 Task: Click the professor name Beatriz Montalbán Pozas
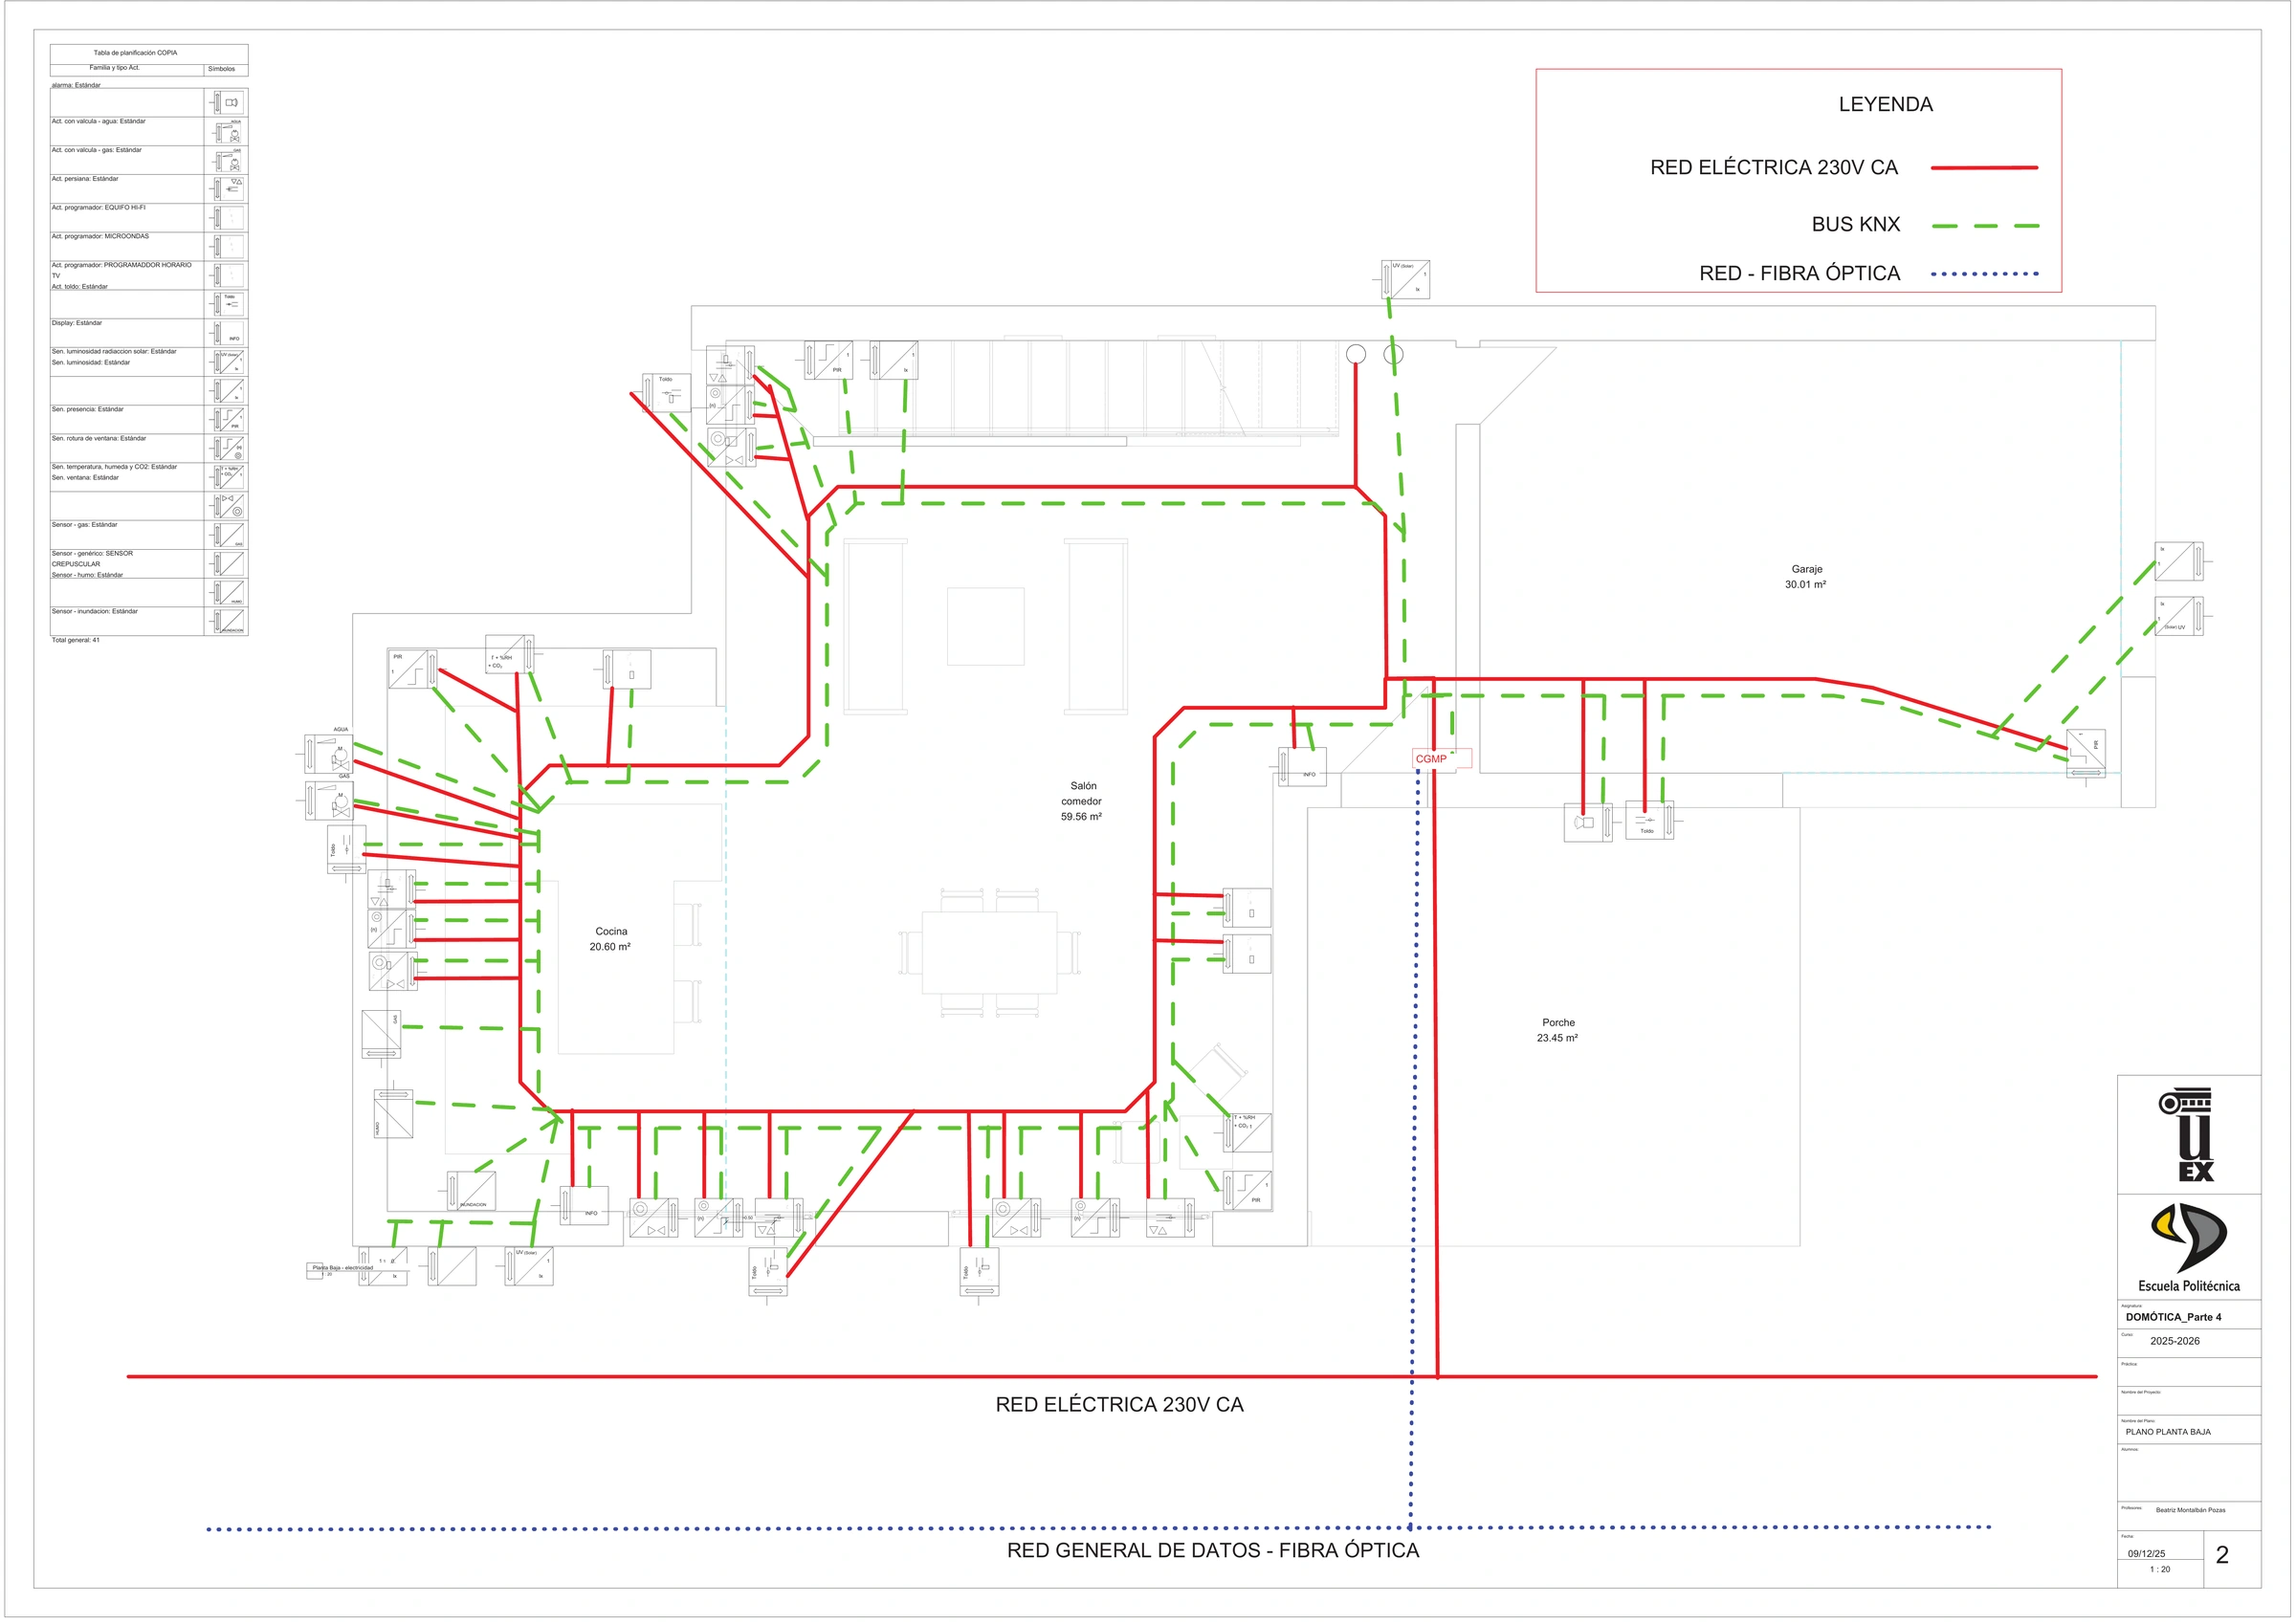[2190, 1510]
